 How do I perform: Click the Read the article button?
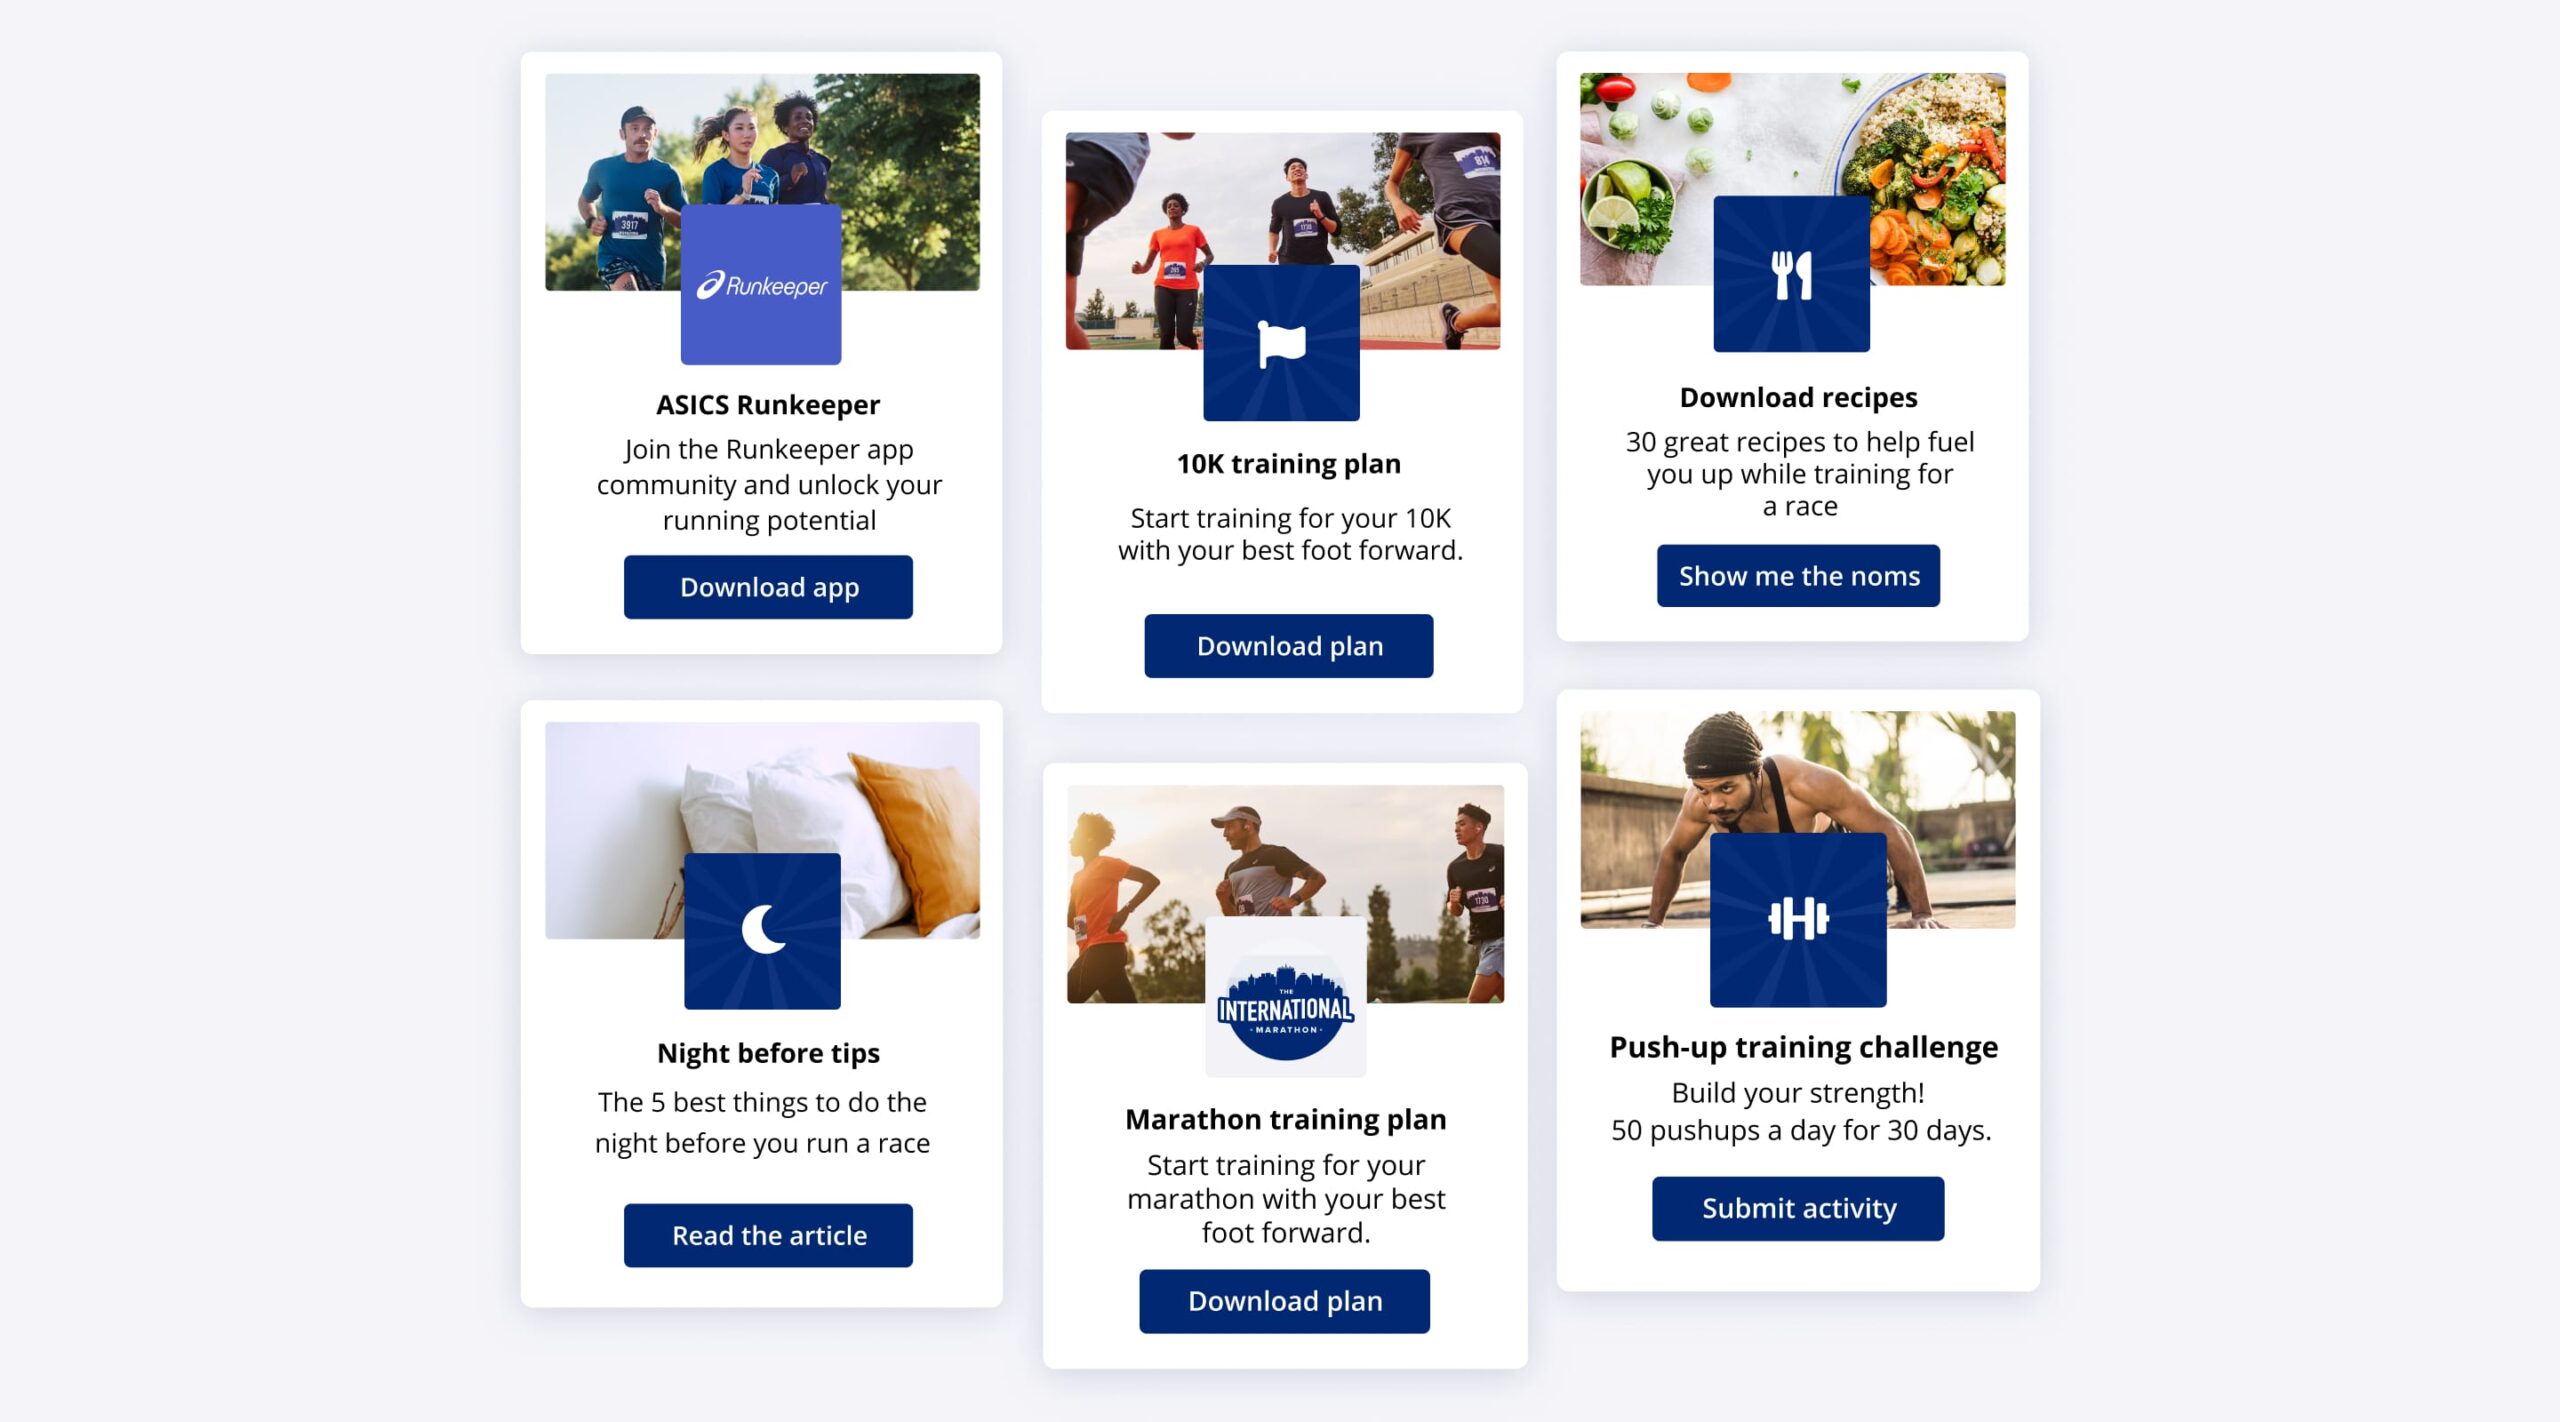coord(768,1235)
